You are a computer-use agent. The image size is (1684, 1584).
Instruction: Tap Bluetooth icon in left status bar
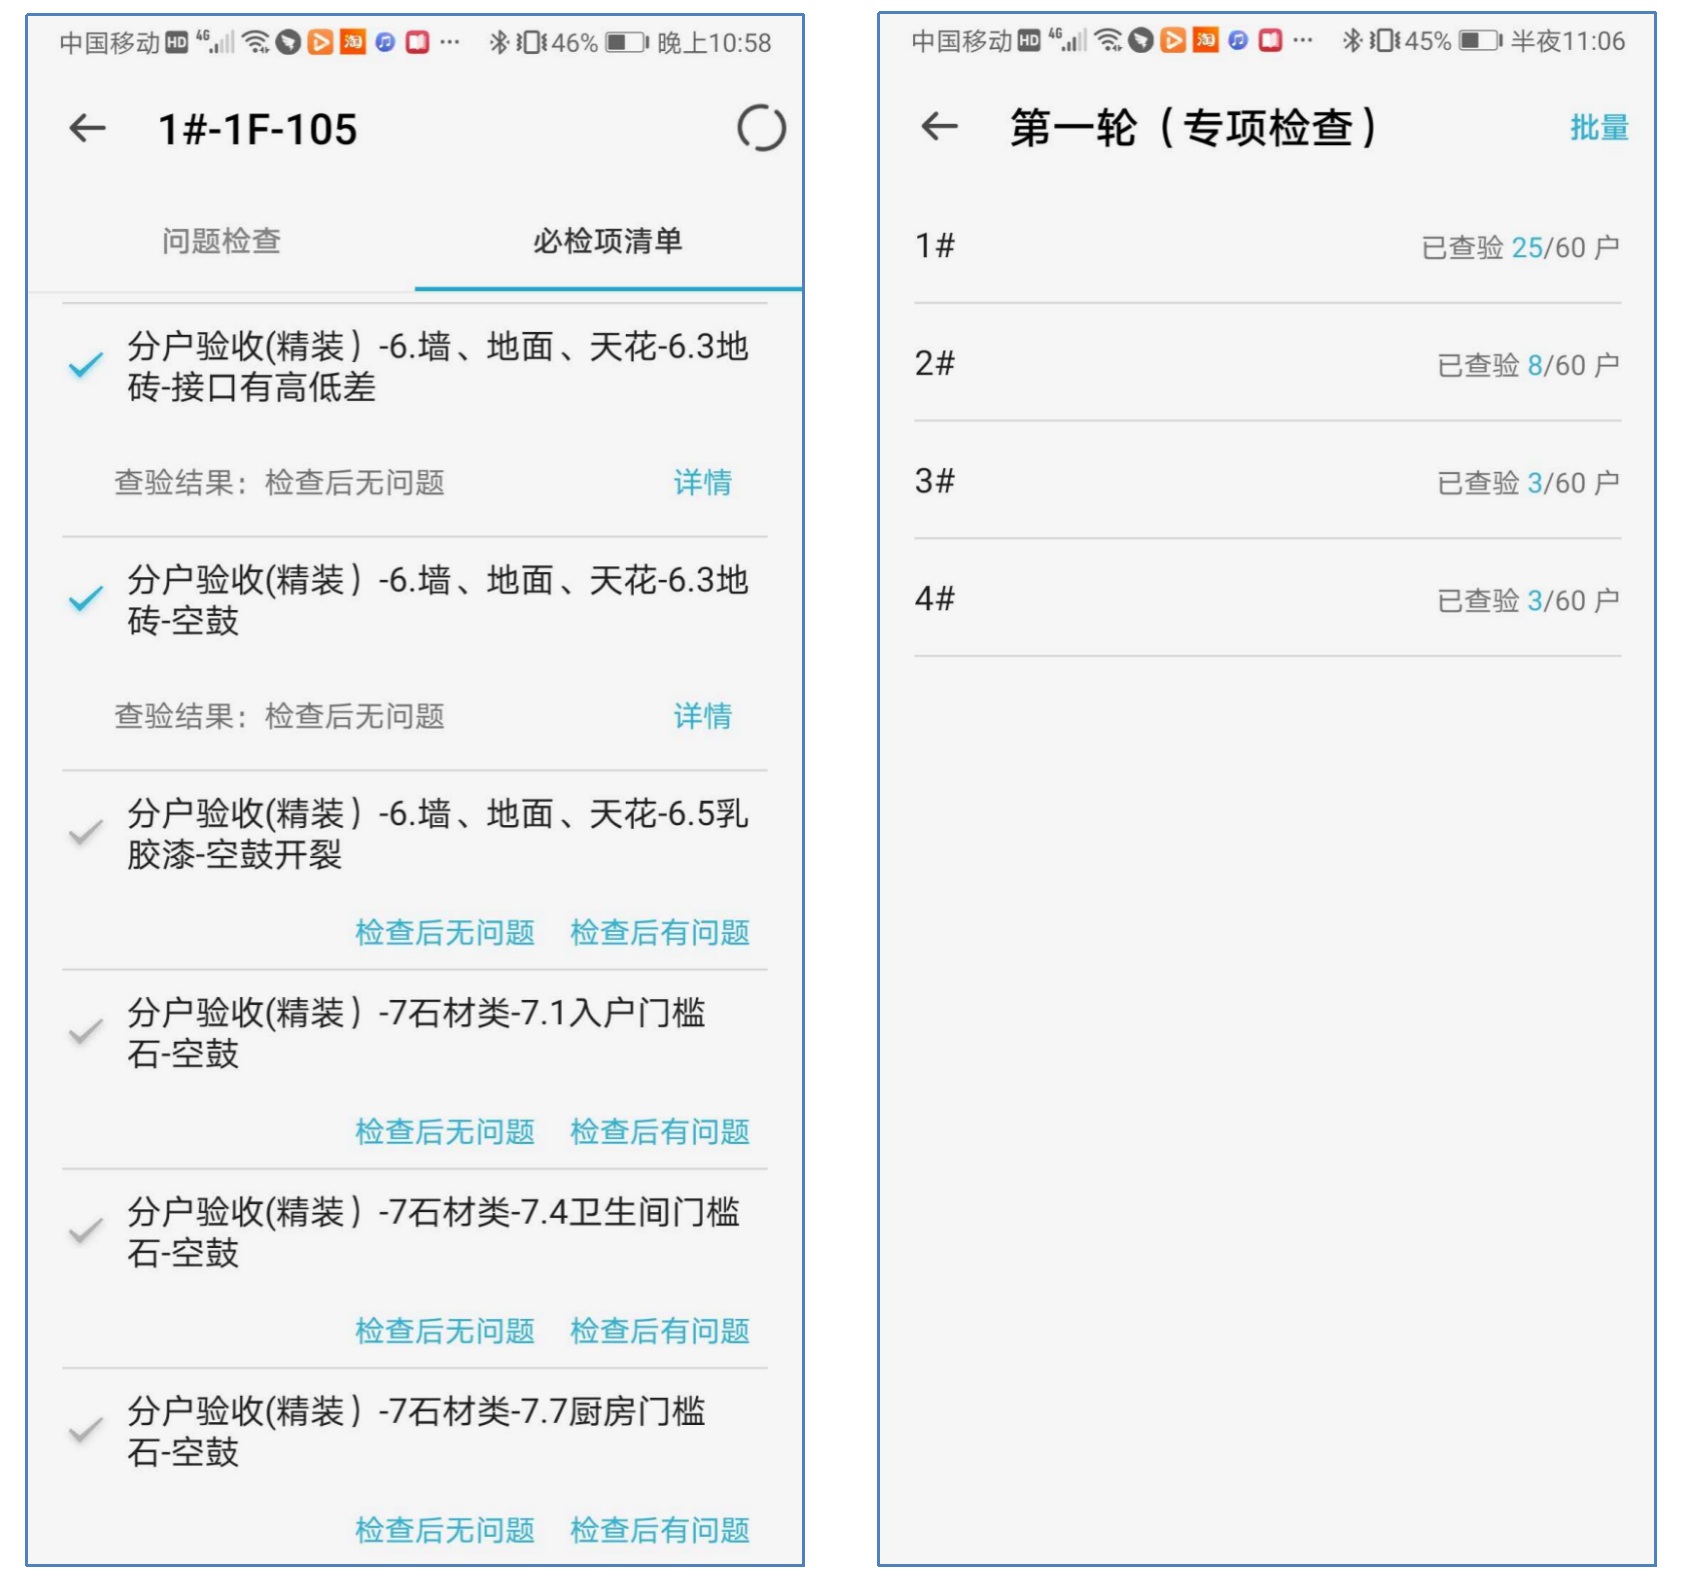point(499,42)
